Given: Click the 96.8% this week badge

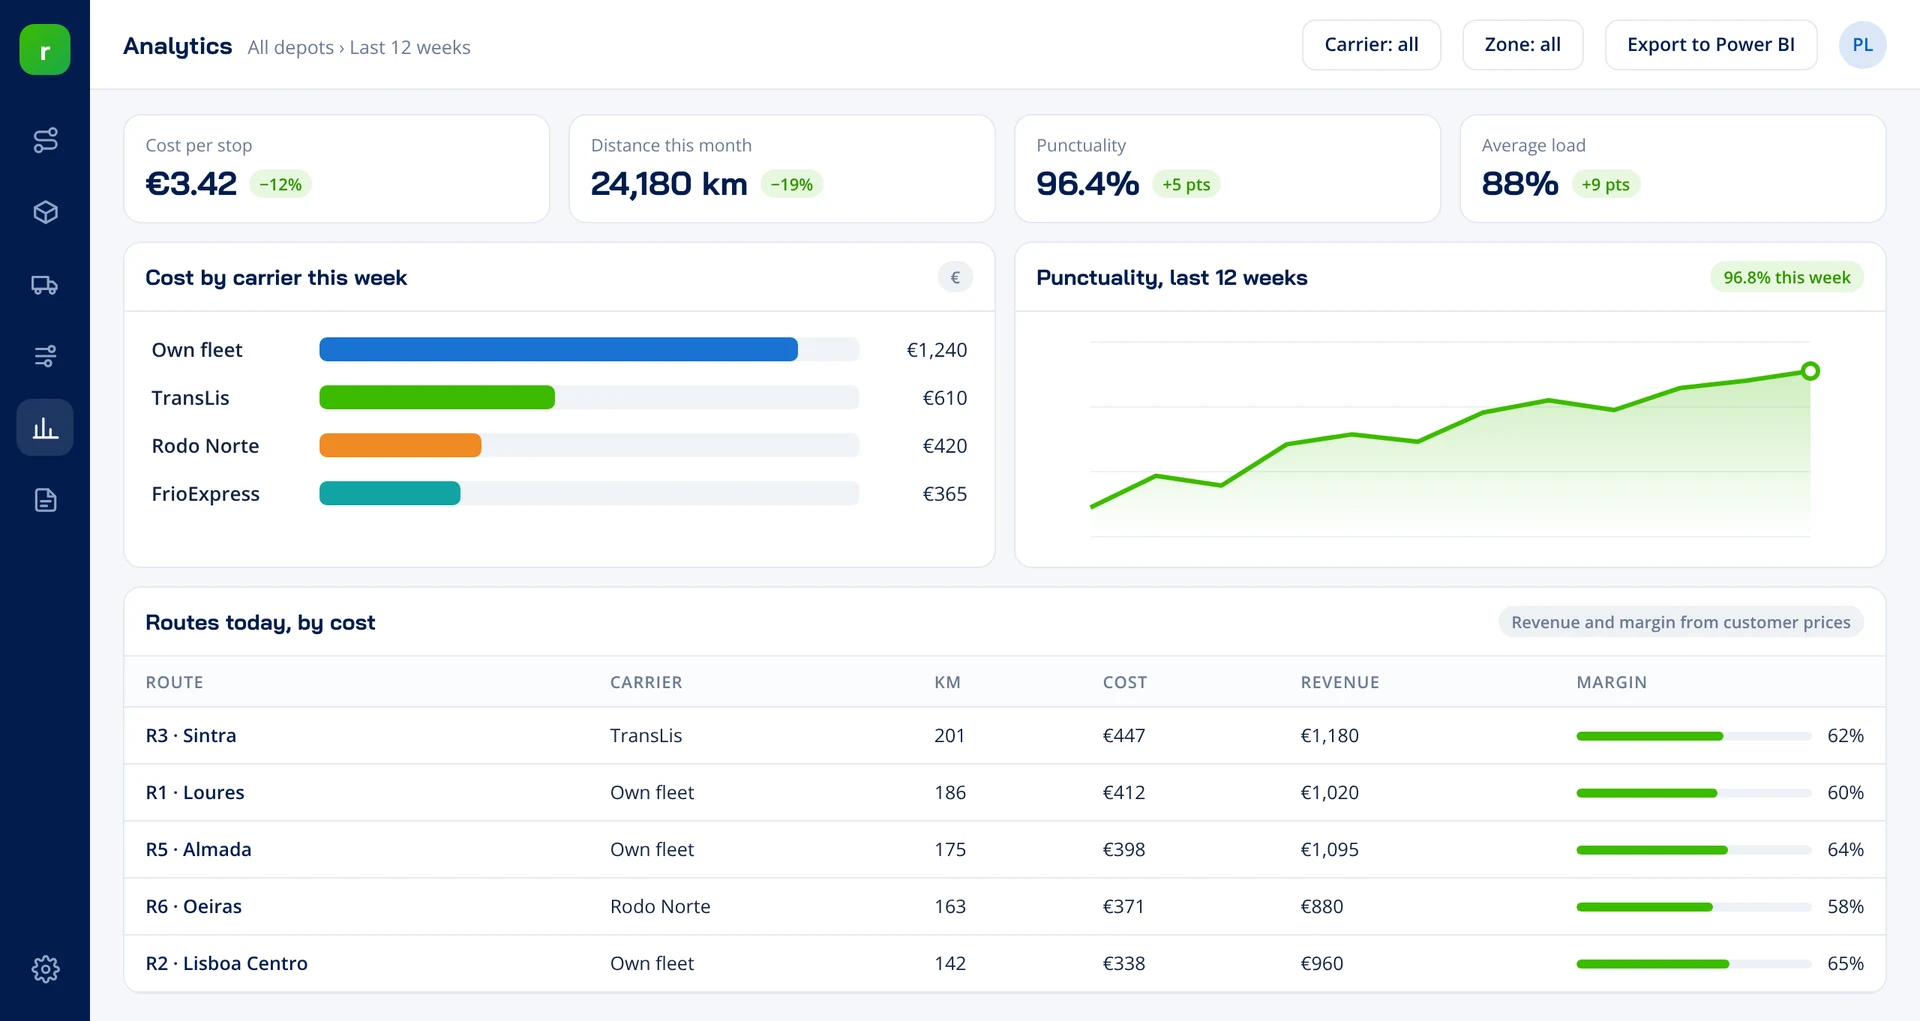Looking at the screenshot, I should 1786,278.
